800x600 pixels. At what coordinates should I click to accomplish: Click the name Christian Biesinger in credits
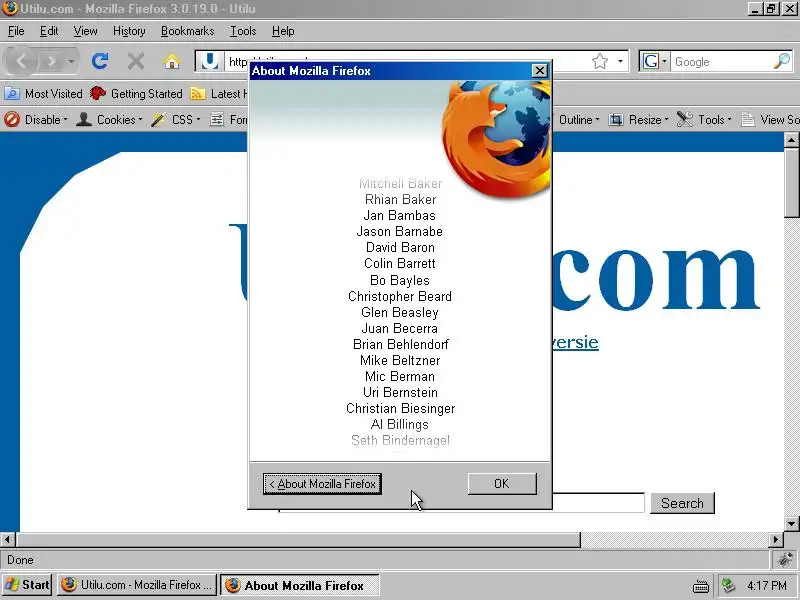(x=401, y=408)
